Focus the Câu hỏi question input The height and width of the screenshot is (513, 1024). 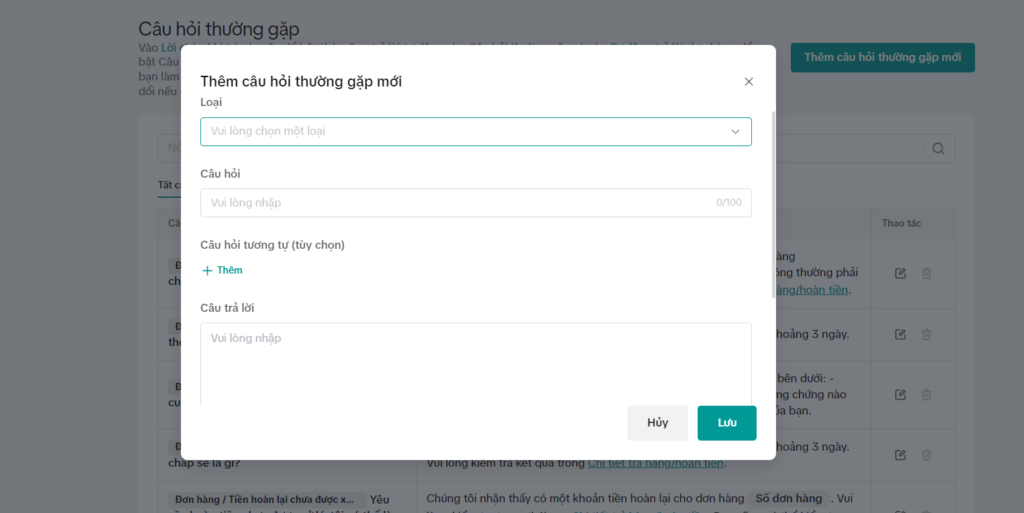pos(475,202)
